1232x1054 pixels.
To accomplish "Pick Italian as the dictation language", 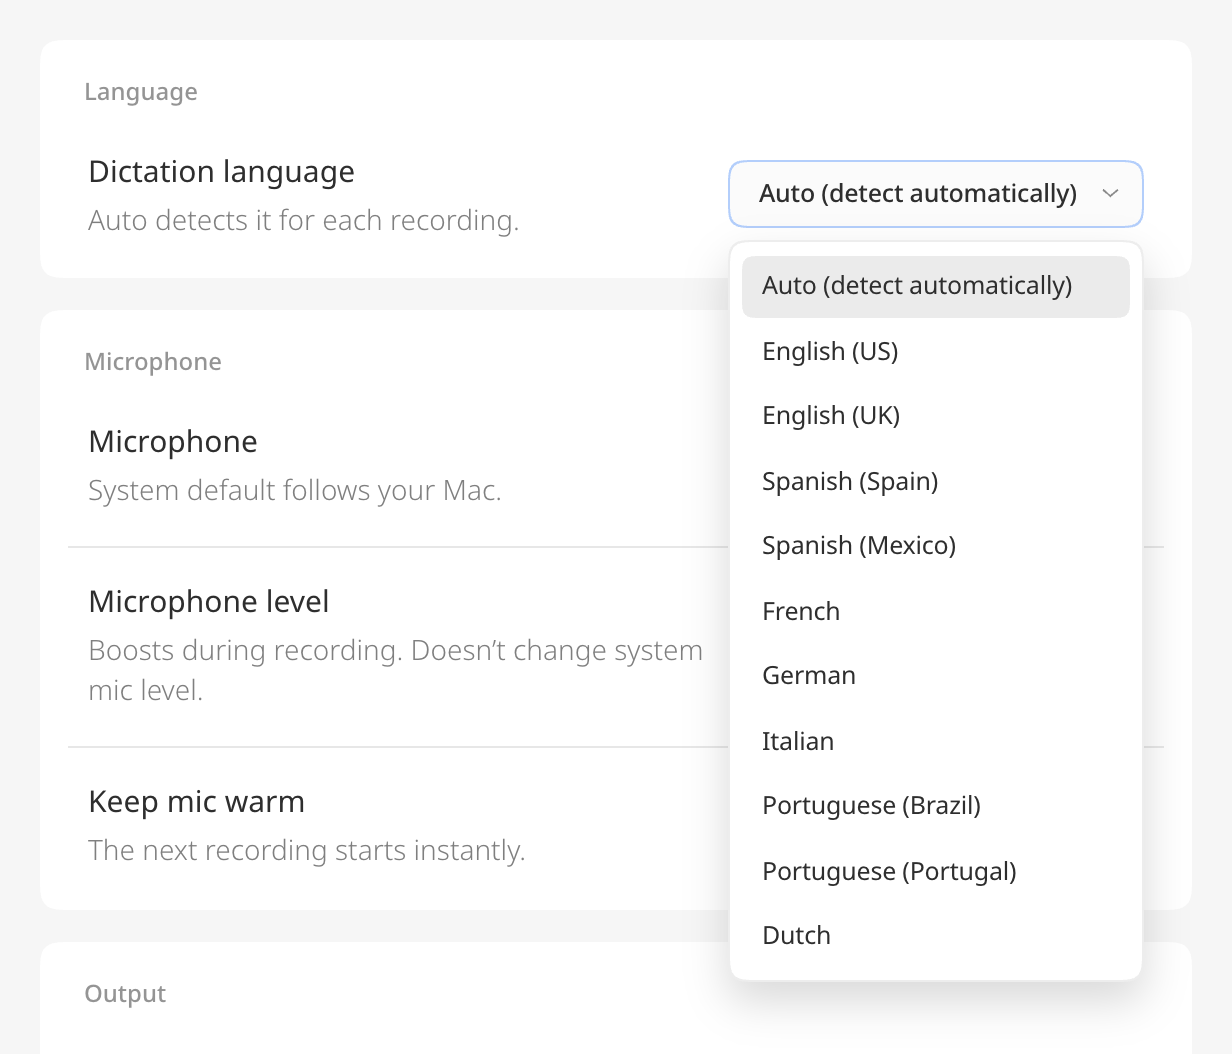I will point(935,741).
